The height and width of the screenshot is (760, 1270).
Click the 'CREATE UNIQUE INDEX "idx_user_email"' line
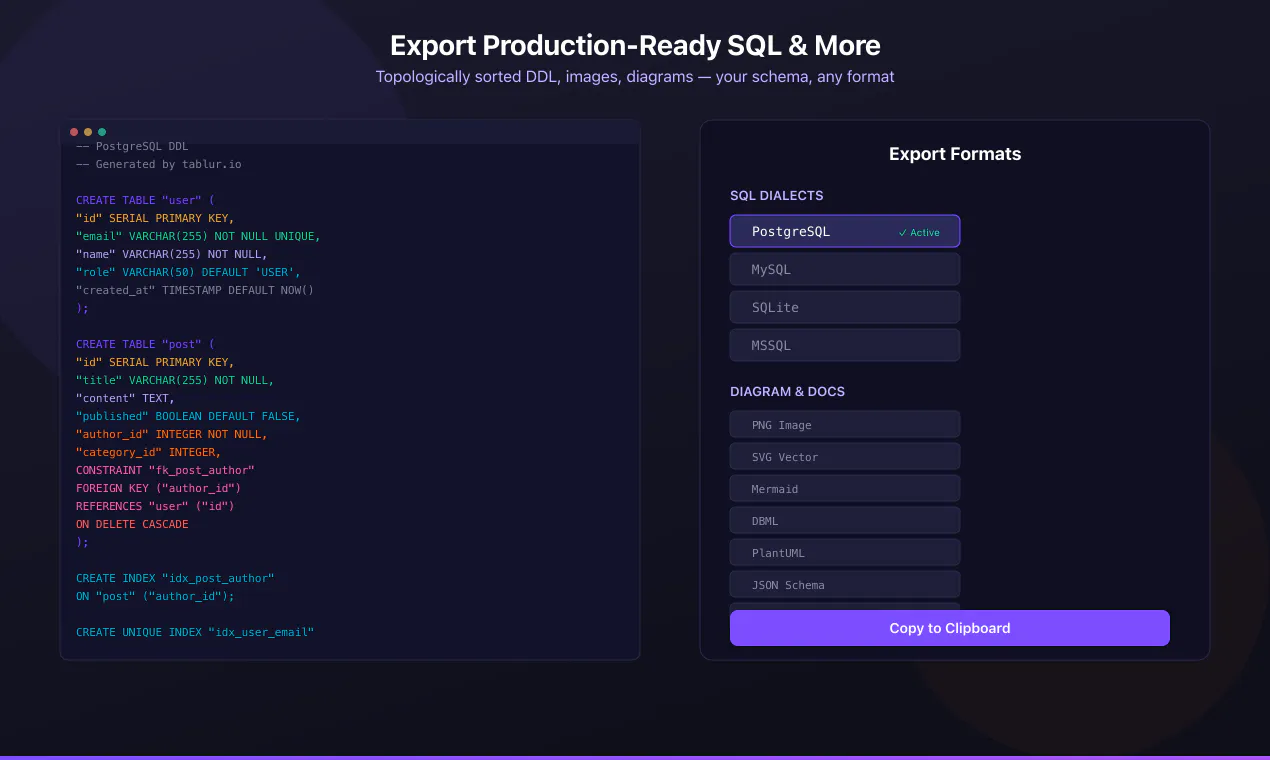pyautogui.click(x=195, y=632)
